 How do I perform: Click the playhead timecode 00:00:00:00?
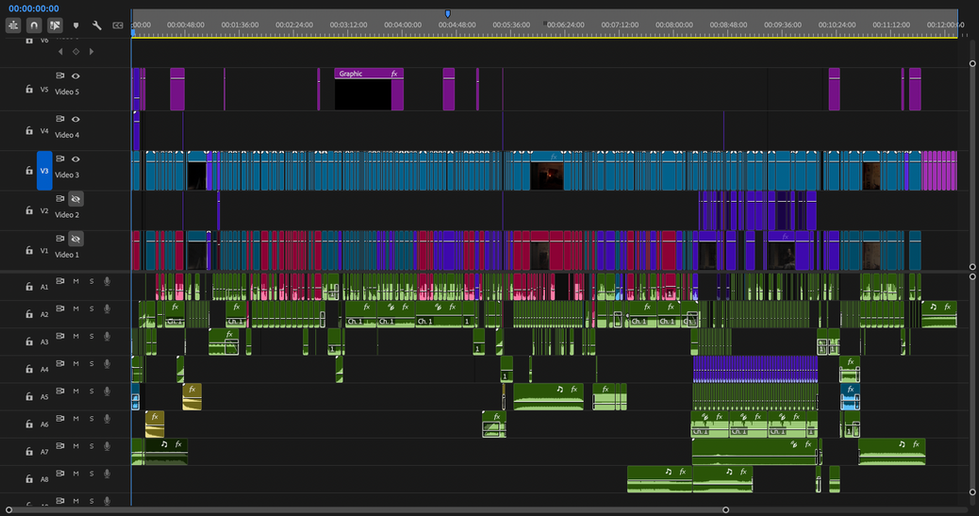pos(34,9)
